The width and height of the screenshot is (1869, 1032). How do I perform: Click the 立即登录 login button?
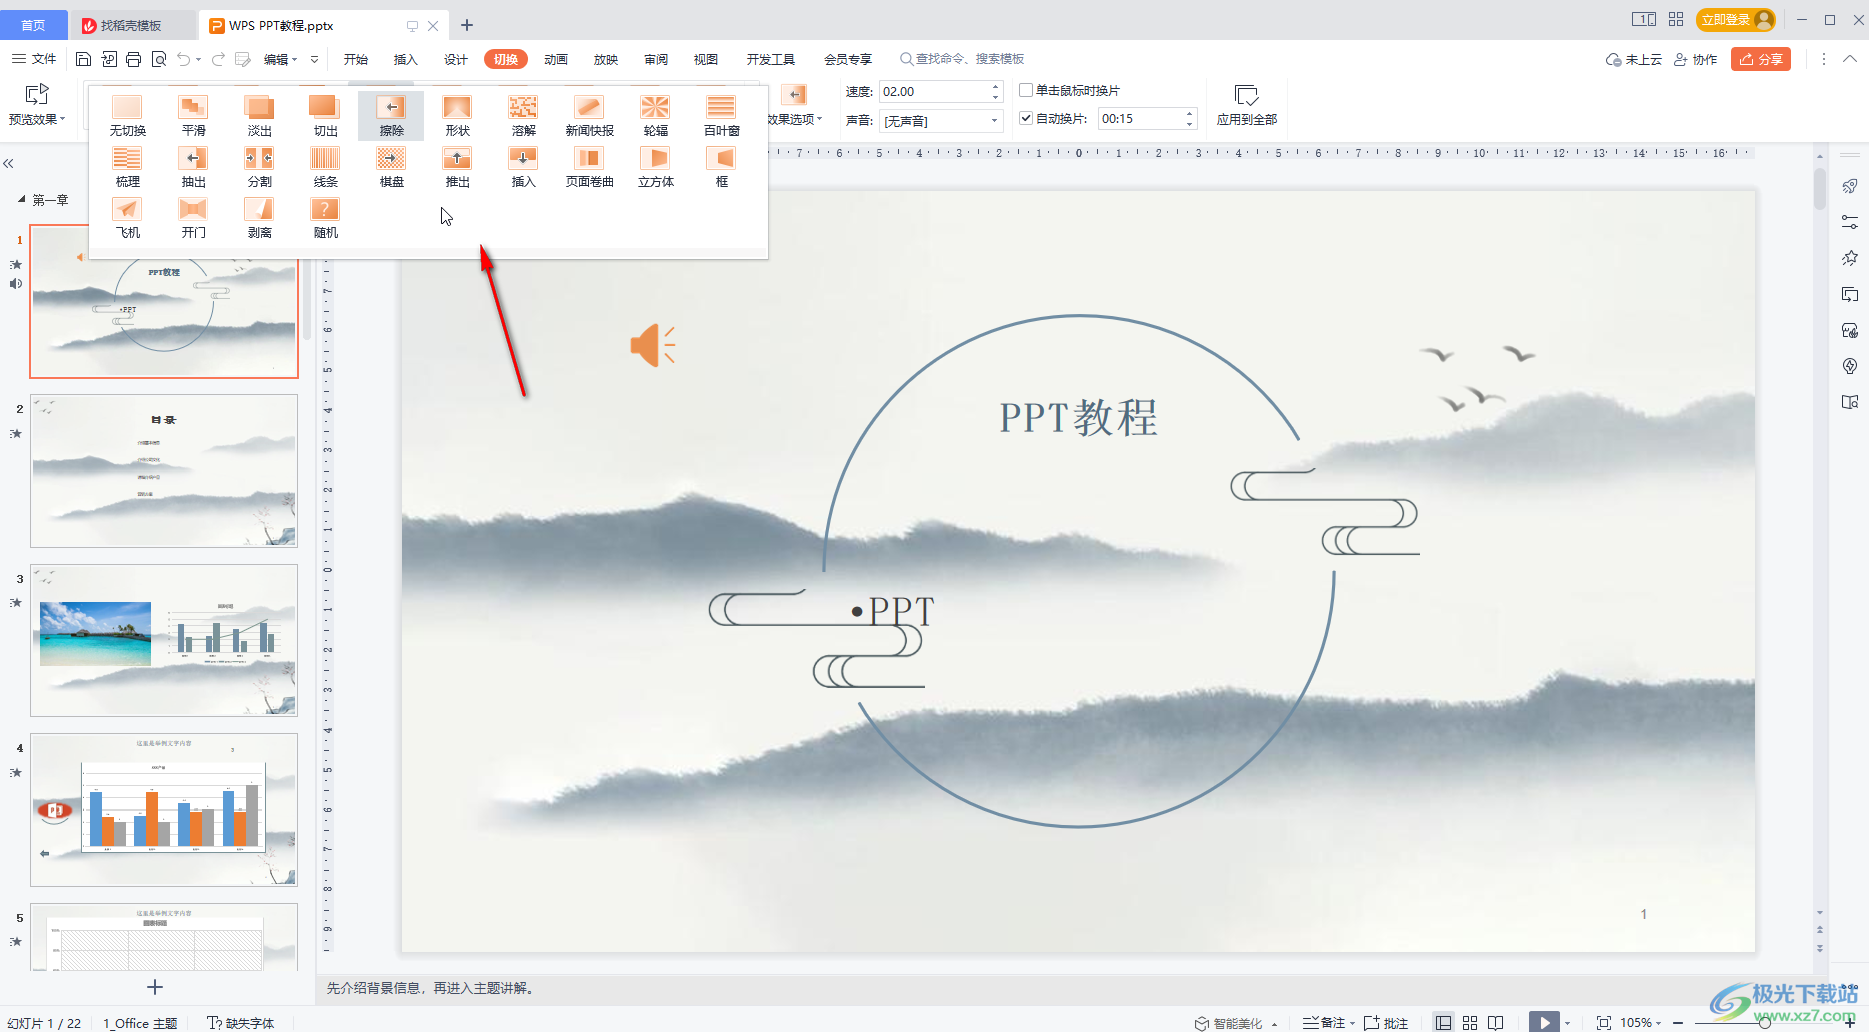(x=1734, y=20)
